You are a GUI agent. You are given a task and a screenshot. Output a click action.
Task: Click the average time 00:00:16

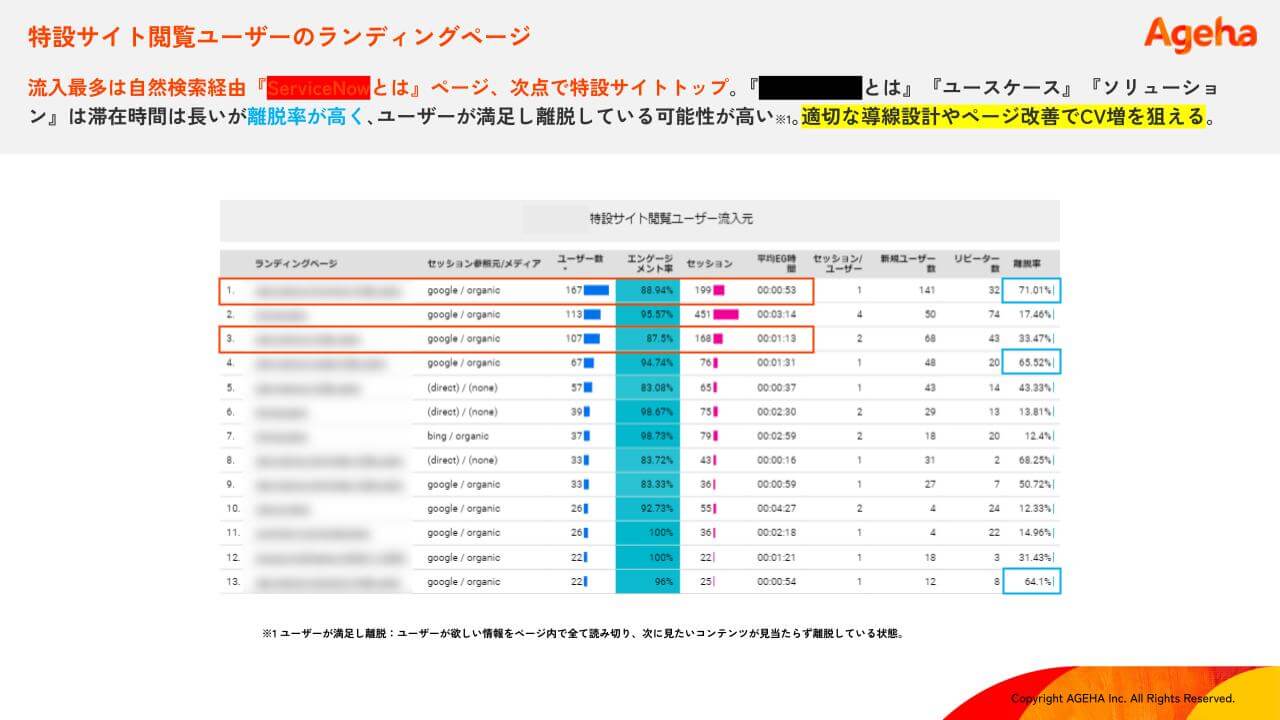(x=776, y=460)
